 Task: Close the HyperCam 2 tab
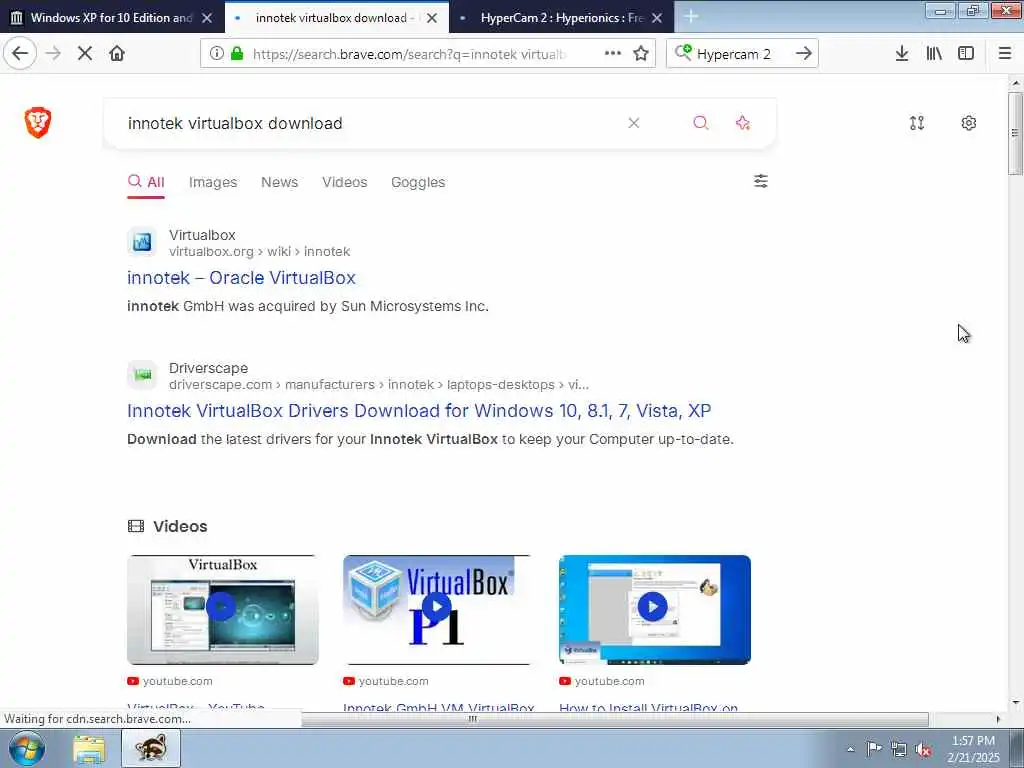coord(657,18)
